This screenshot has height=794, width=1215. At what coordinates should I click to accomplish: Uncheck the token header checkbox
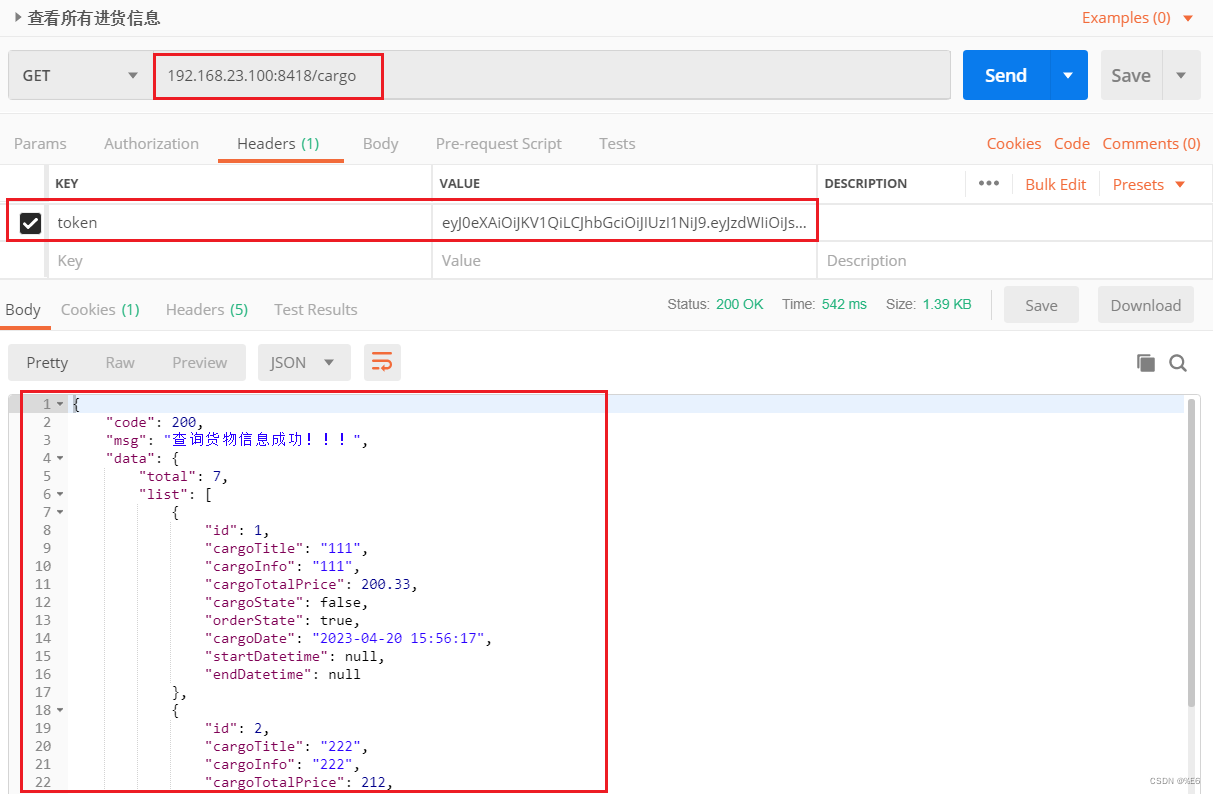coord(30,222)
